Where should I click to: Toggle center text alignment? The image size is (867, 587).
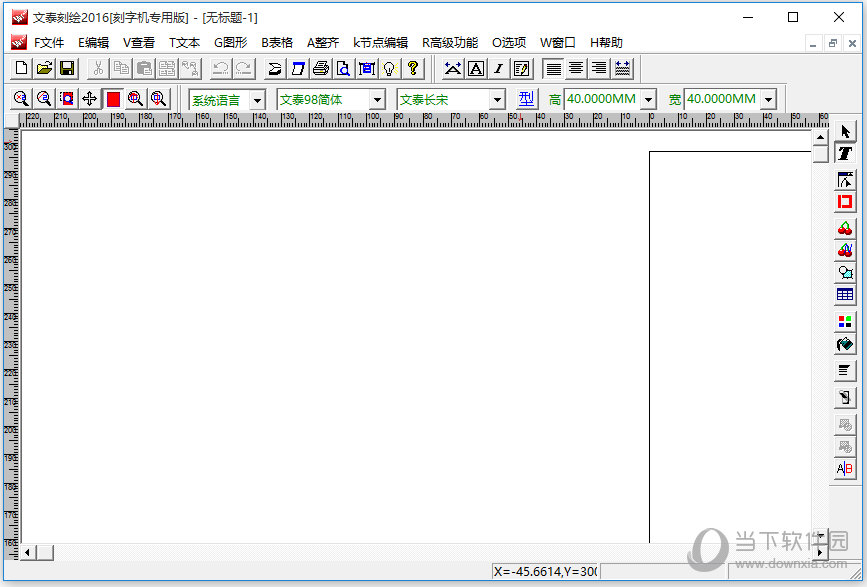tap(576, 68)
